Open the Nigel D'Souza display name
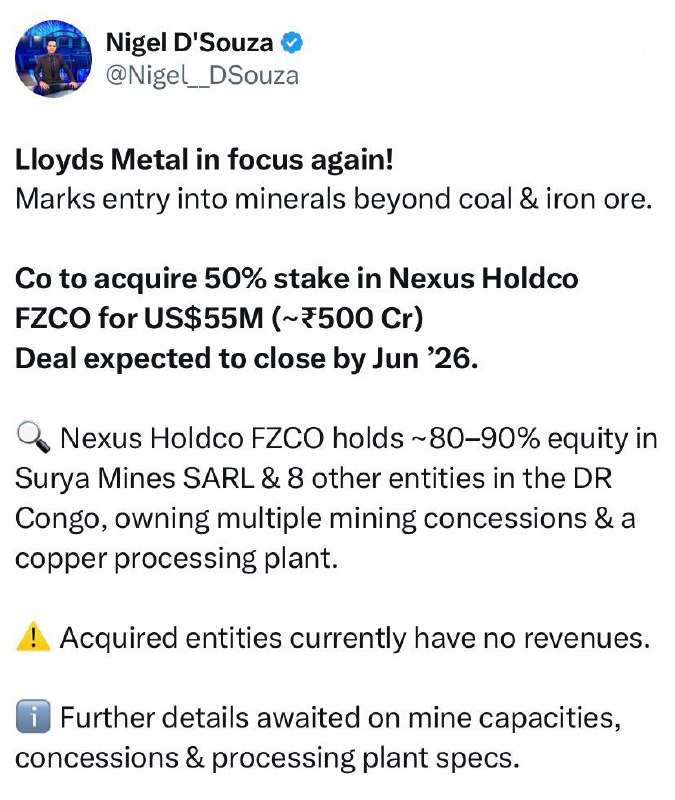Screen dimensions: 675x800 [x=188, y=42]
